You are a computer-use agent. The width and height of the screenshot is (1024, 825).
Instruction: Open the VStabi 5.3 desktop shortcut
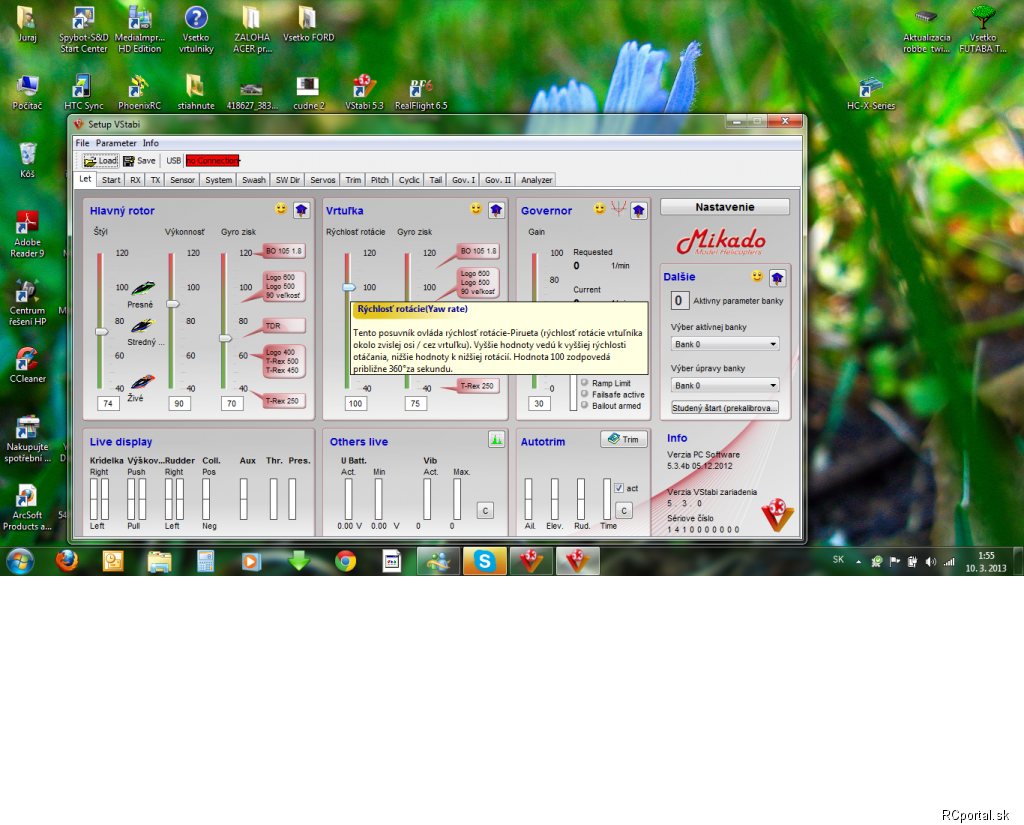click(x=364, y=92)
